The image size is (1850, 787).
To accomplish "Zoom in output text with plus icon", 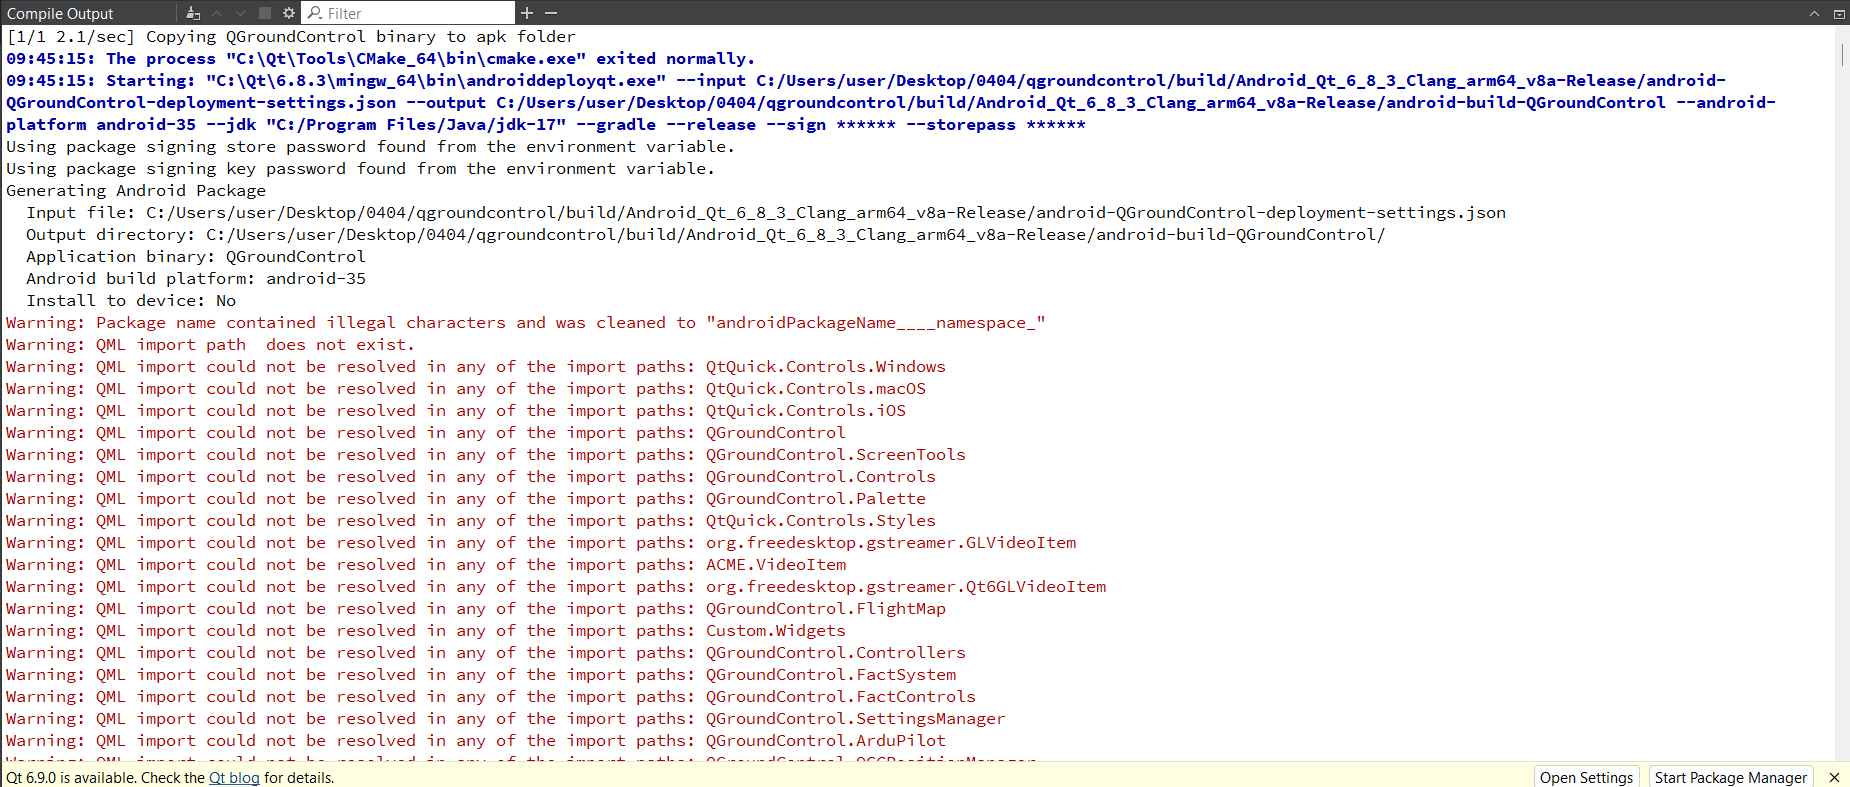I will coord(527,13).
